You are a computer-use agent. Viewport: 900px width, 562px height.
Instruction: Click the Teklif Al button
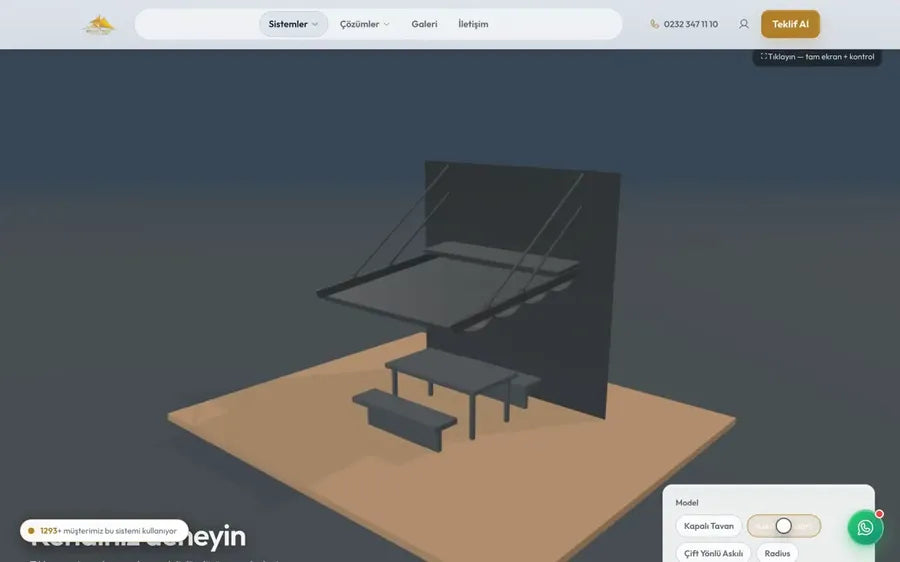790,24
